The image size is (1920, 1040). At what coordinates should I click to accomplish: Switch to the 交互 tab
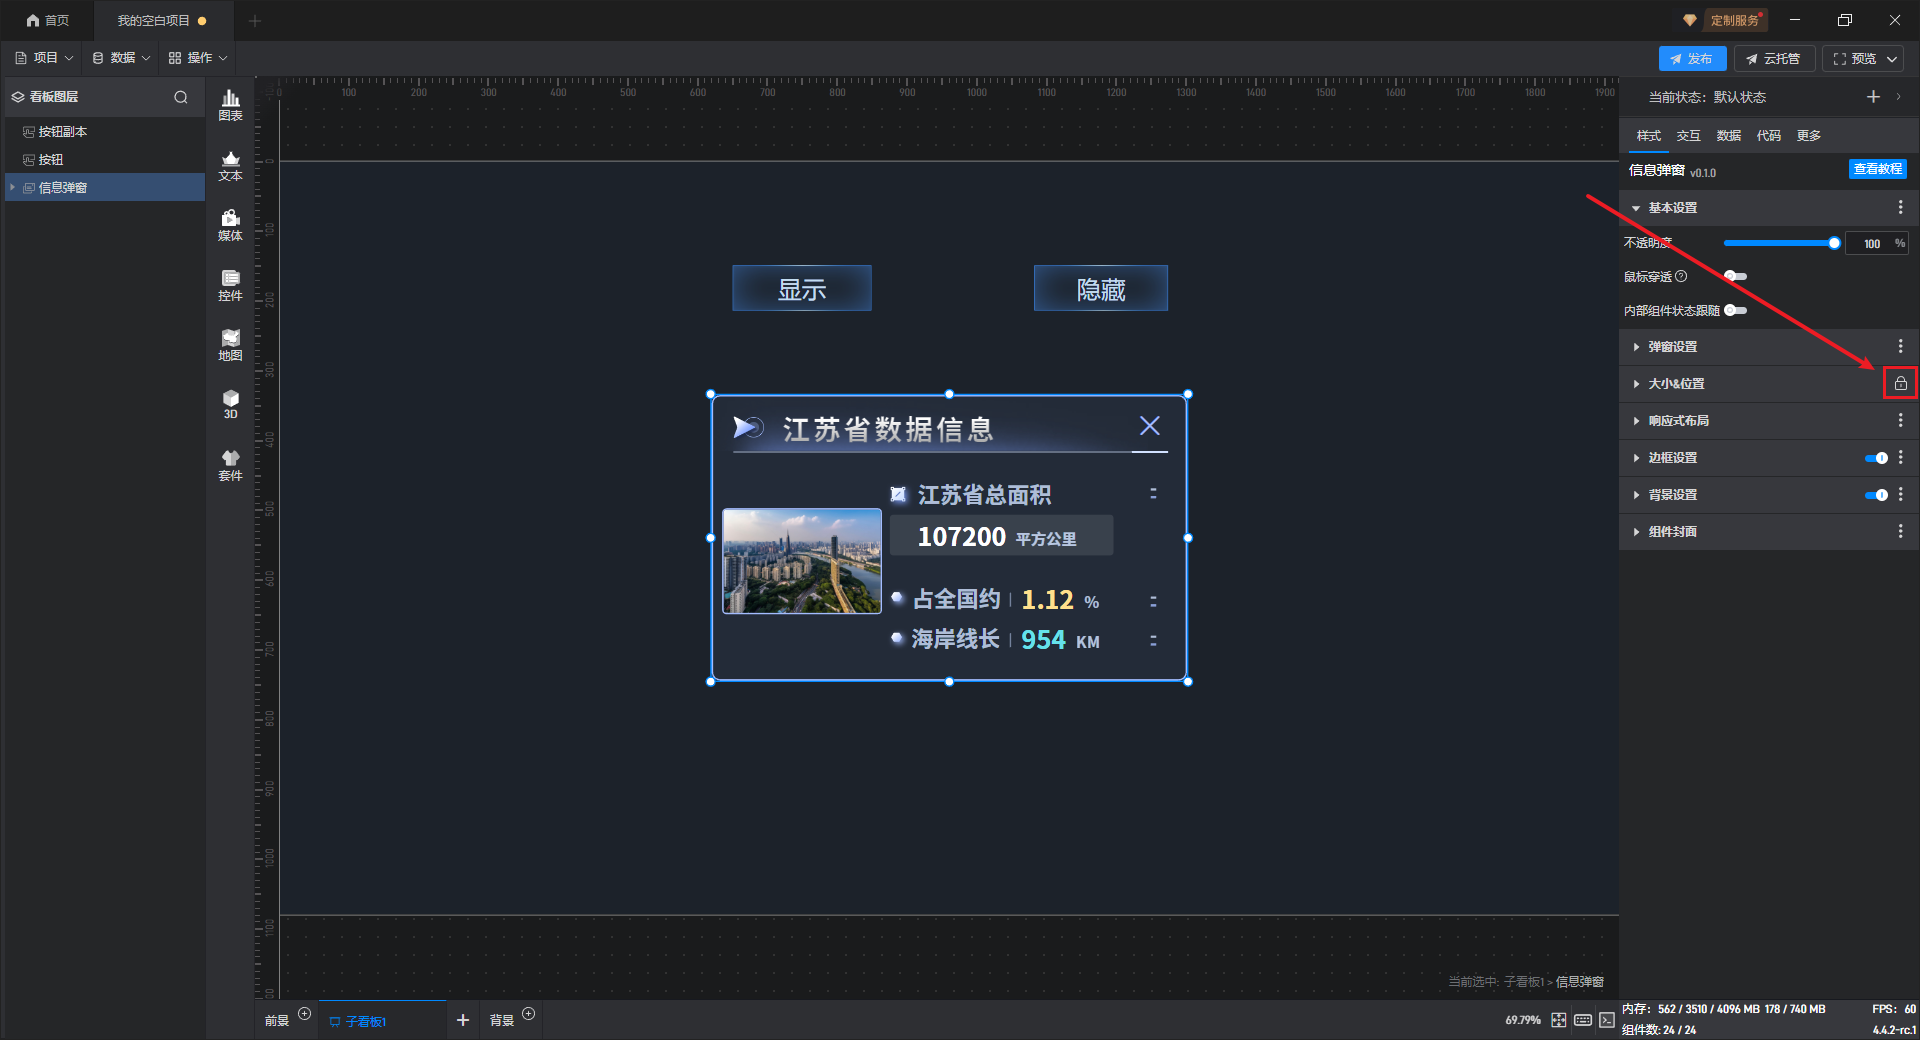pyautogui.click(x=1688, y=136)
